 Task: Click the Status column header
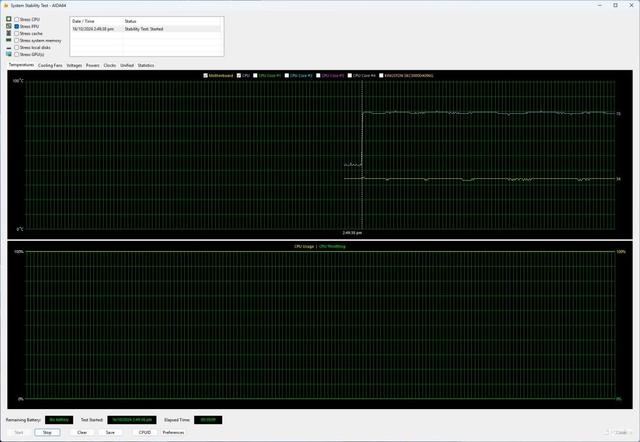(x=173, y=21)
